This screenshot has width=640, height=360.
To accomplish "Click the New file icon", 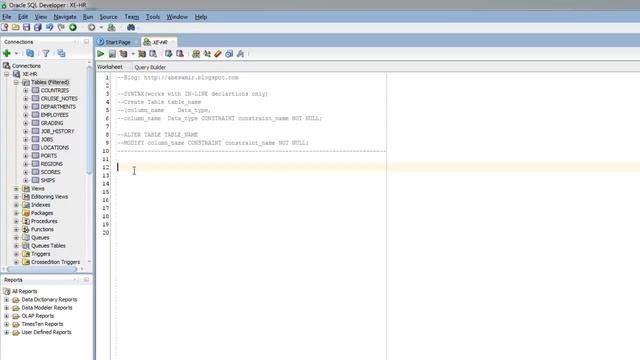I will tap(5, 27).
